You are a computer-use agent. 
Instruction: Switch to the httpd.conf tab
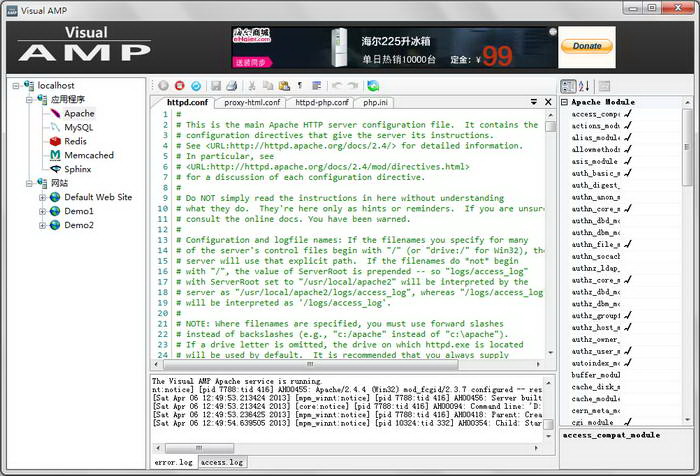click(x=188, y=102)
